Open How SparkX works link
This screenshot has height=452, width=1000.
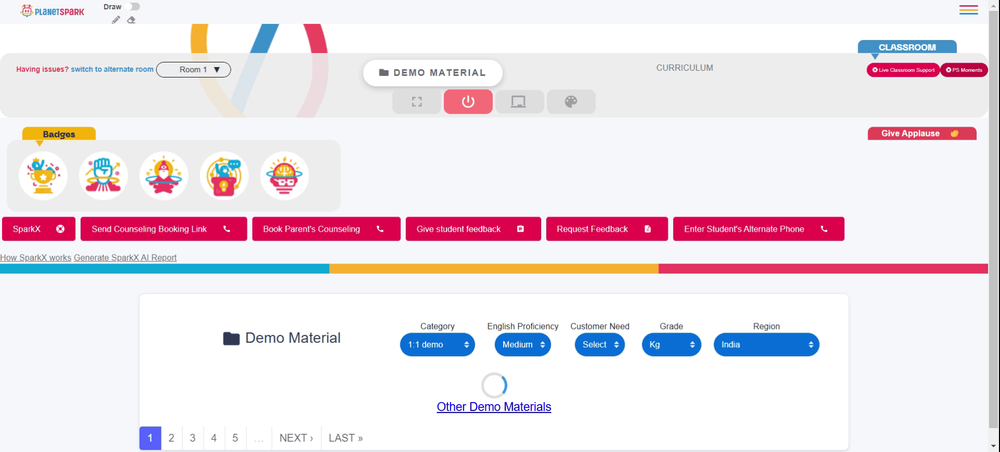pyautogui.click(x=36, y=258)
